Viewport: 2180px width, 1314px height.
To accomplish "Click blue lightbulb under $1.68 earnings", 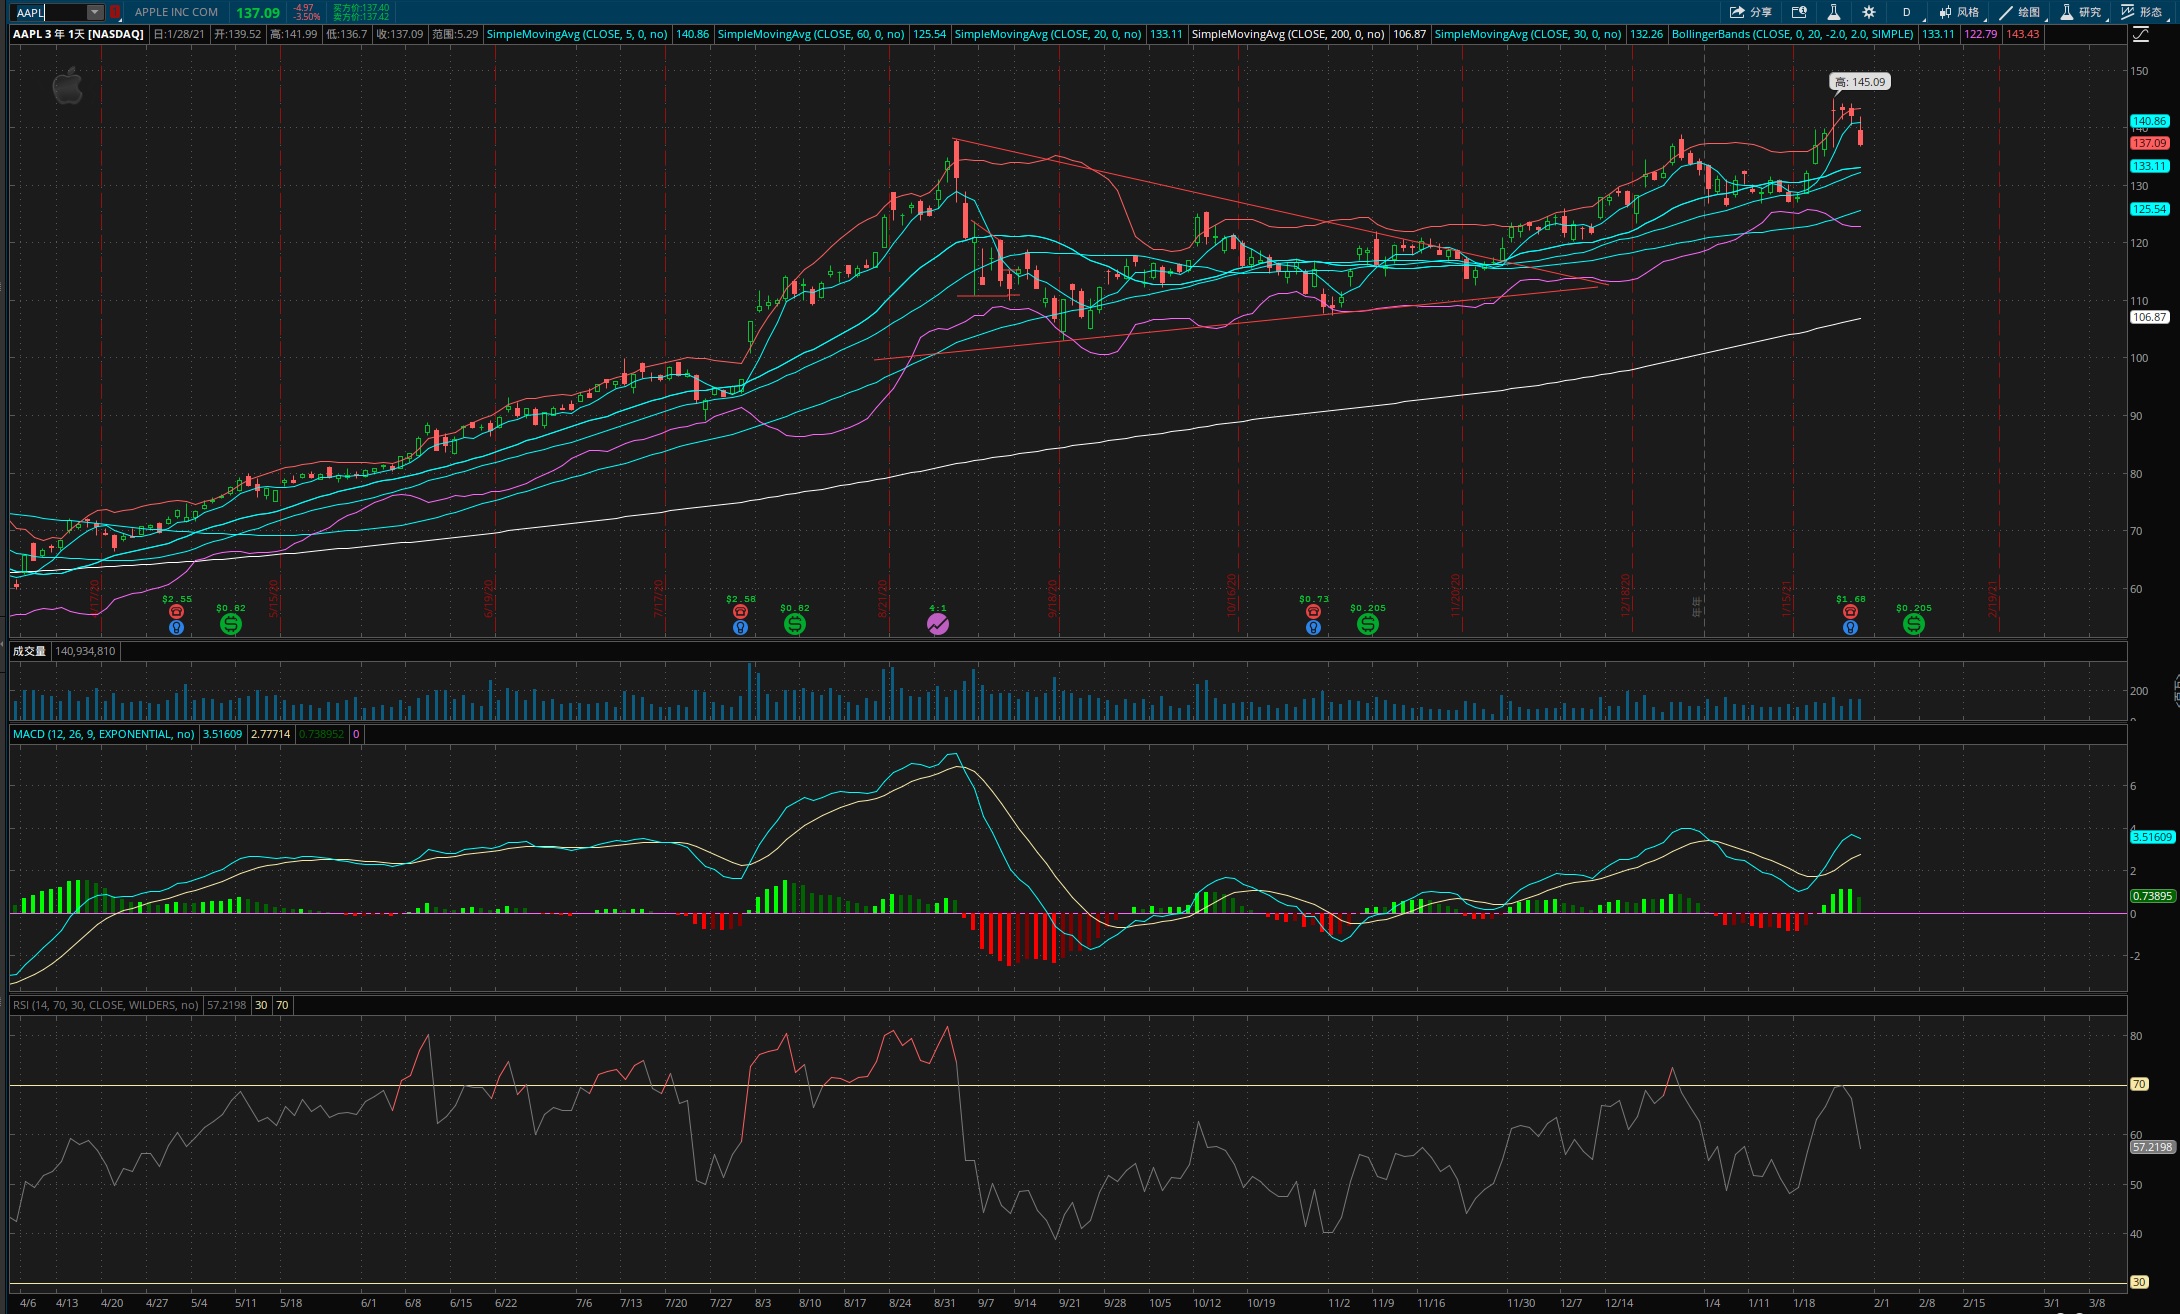I will click(x=1850, y=628).
